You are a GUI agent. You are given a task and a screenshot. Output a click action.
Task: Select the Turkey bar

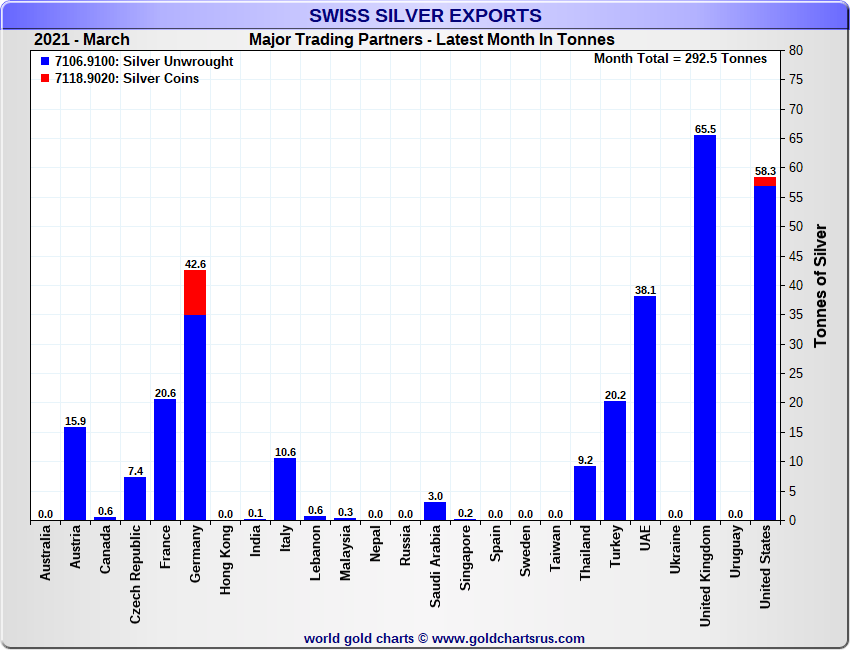615,460
